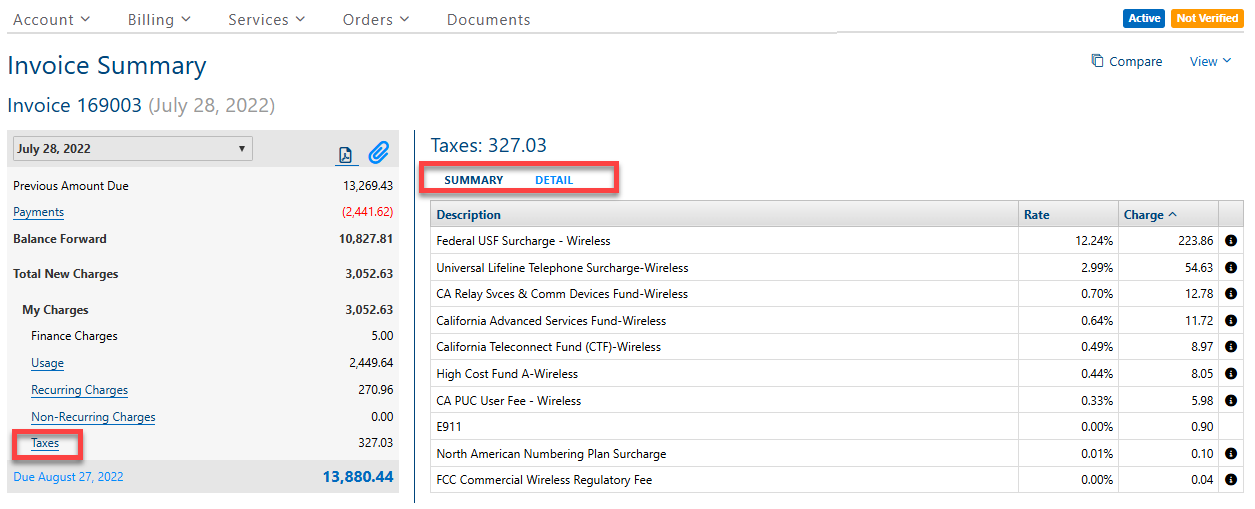
Task: Open the Recurring Charges link
Action: tap(79, 390)
